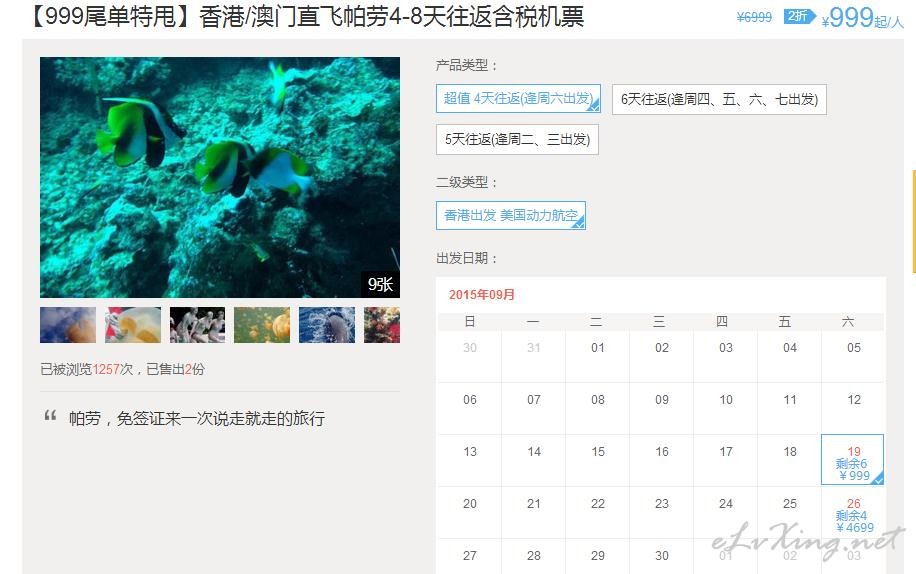Select the 超值 4天往返 product type option
The width and height of the screenshot is (916, 574).
click(518, 99)
